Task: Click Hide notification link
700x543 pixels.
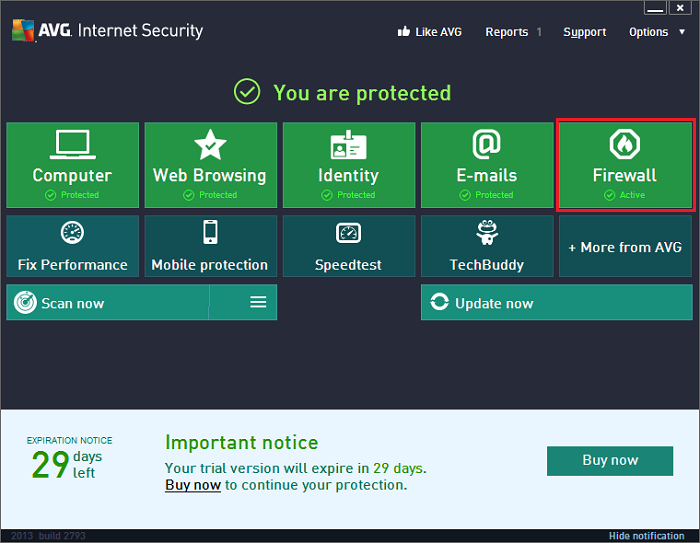Action: pos(646,535)
